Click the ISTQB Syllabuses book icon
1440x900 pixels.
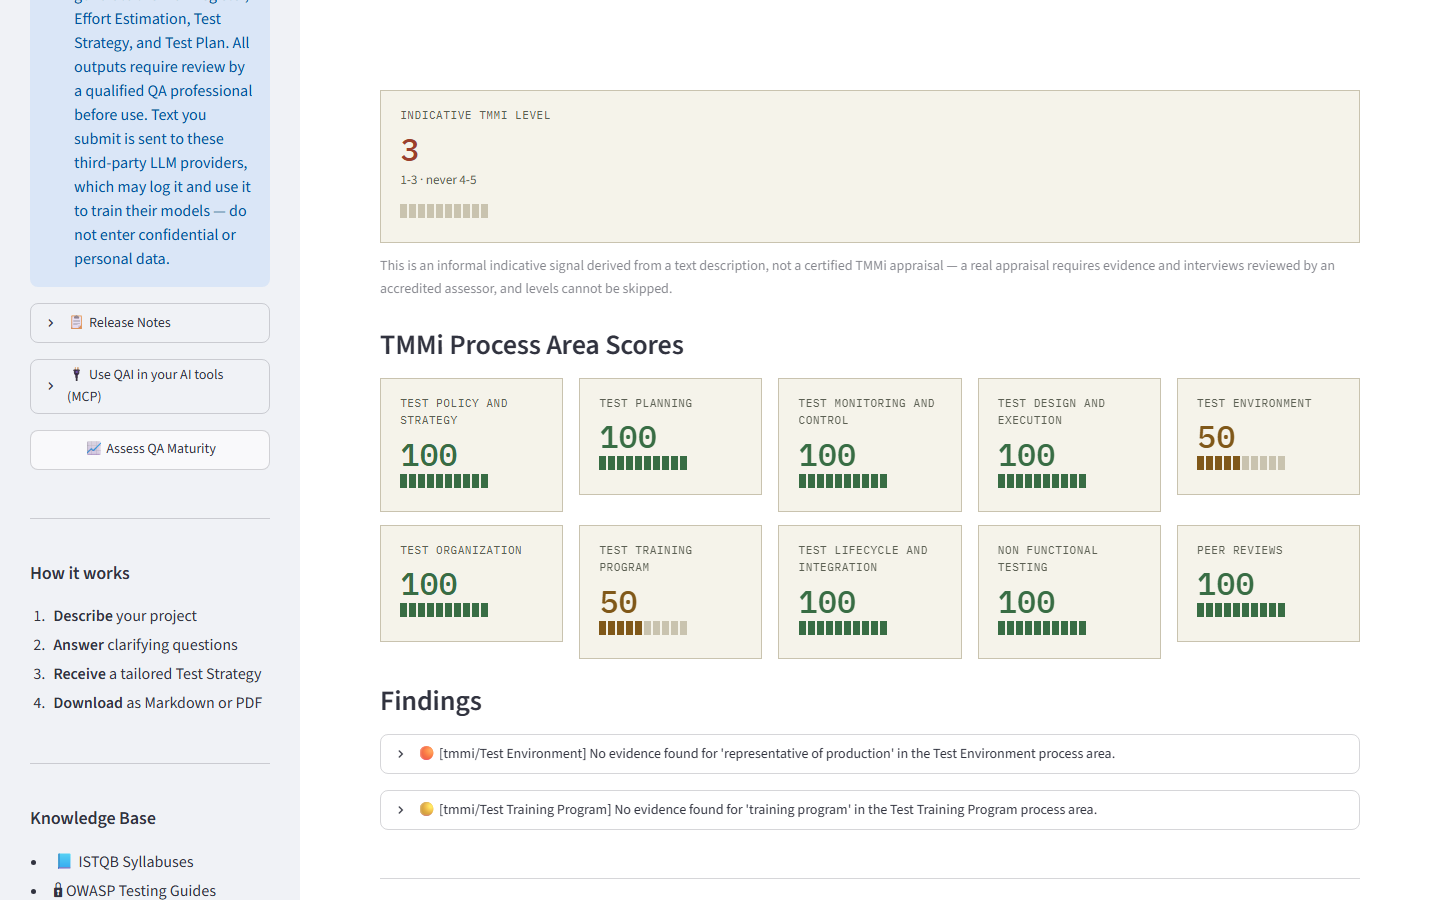pos(64,861)
